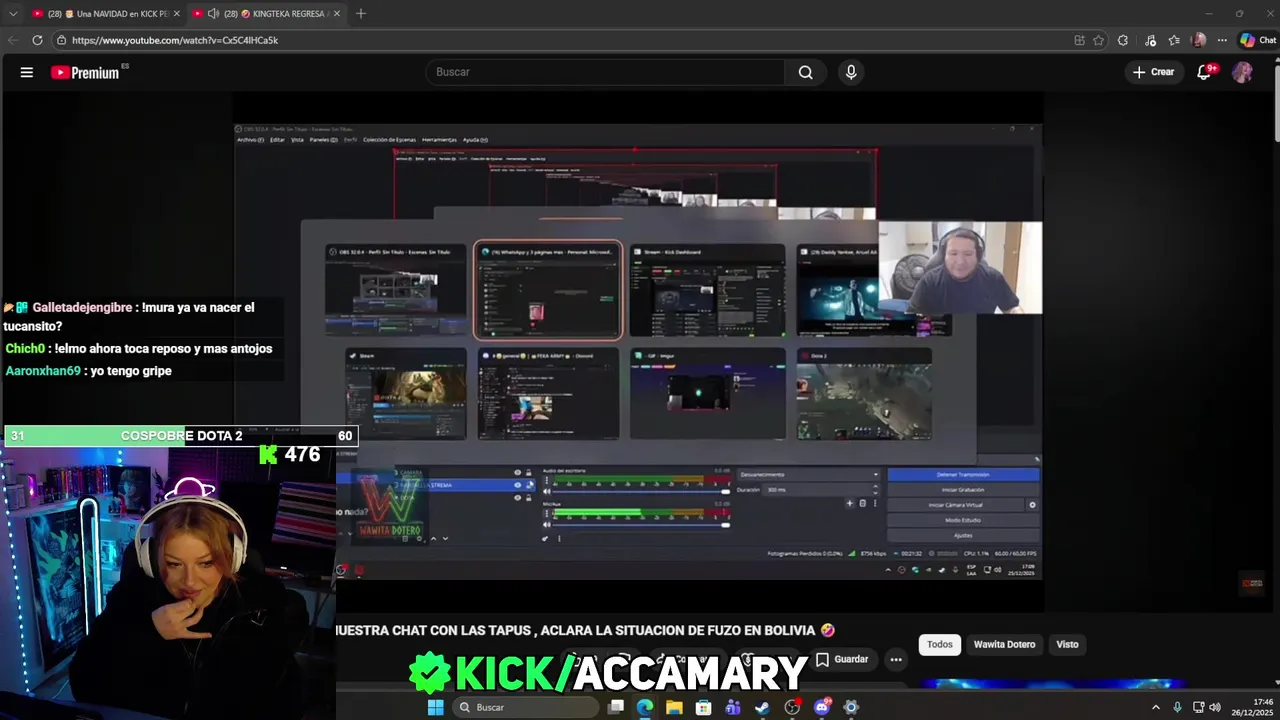The height and width of the screenshot is (720, 1280).
Task: Open Microsoft Store from the taskbar
Action: click(x=703, y=707)
